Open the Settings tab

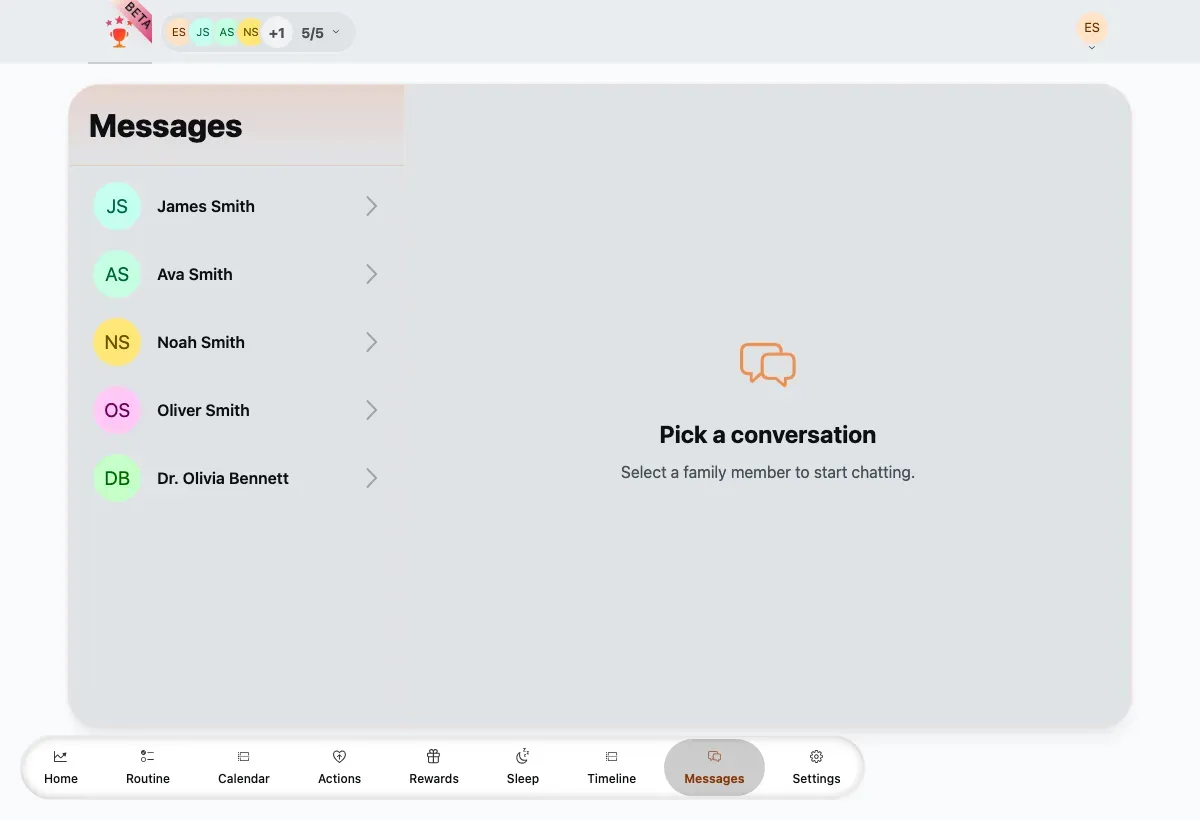coord(816,767)
